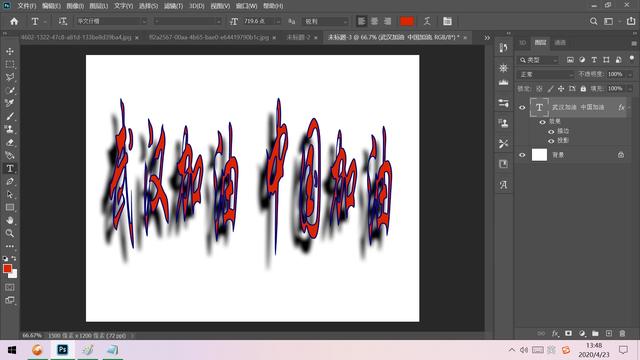Open the layer filter 类型 dropdown
The height and width of the screenshot is (360, 640).
538,60
